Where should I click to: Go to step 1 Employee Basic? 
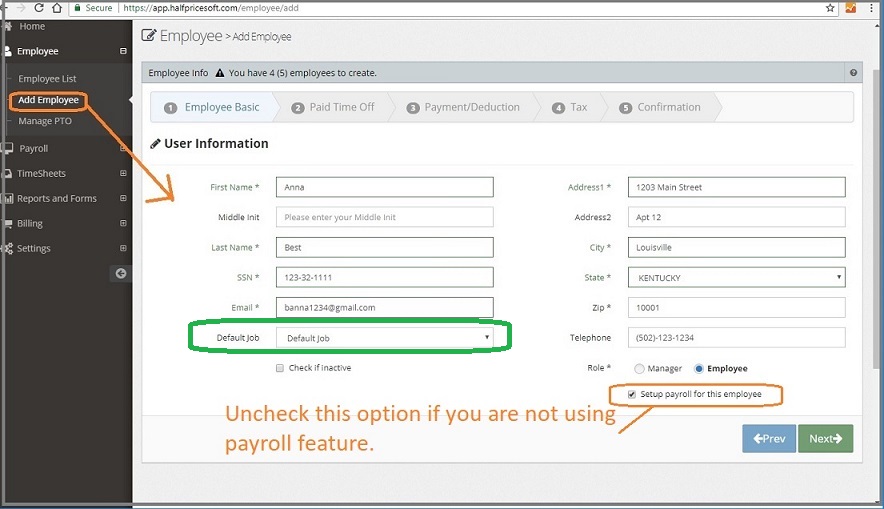coord(212,107)
